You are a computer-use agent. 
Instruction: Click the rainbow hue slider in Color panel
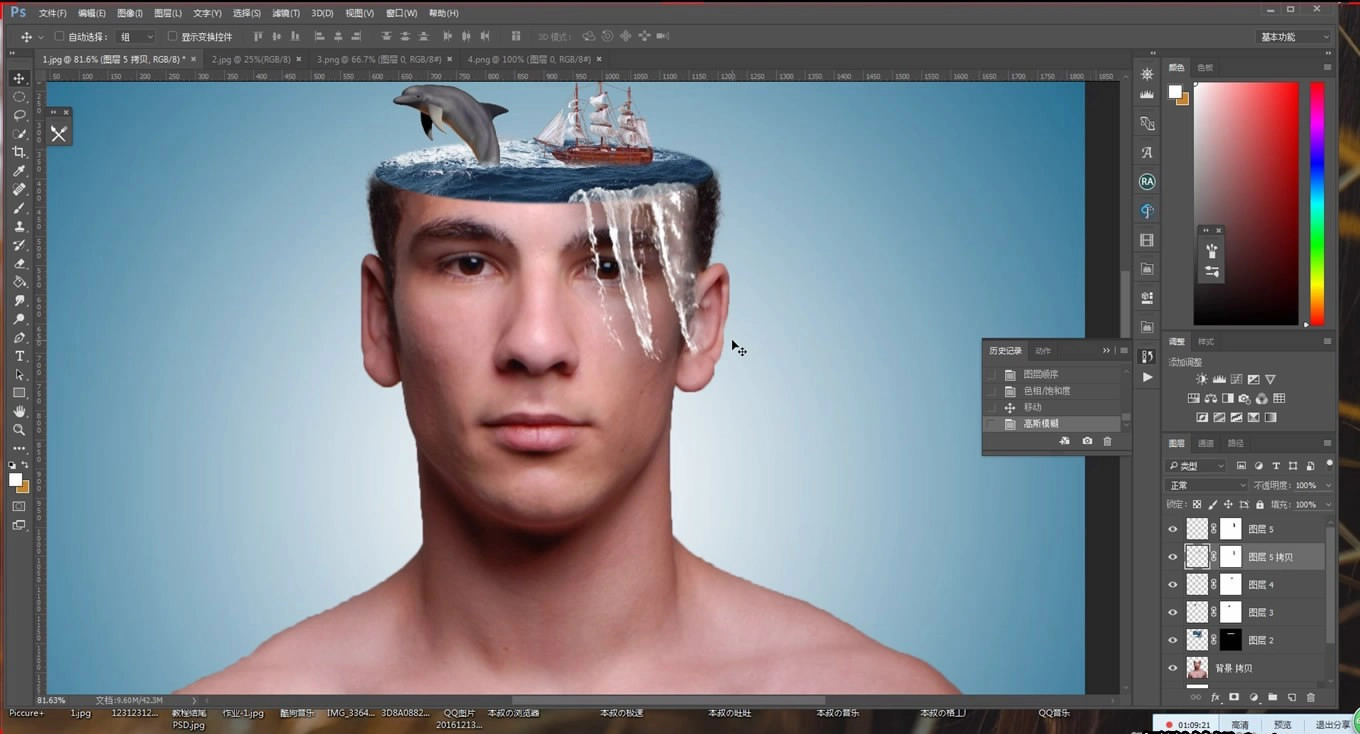1317,203
